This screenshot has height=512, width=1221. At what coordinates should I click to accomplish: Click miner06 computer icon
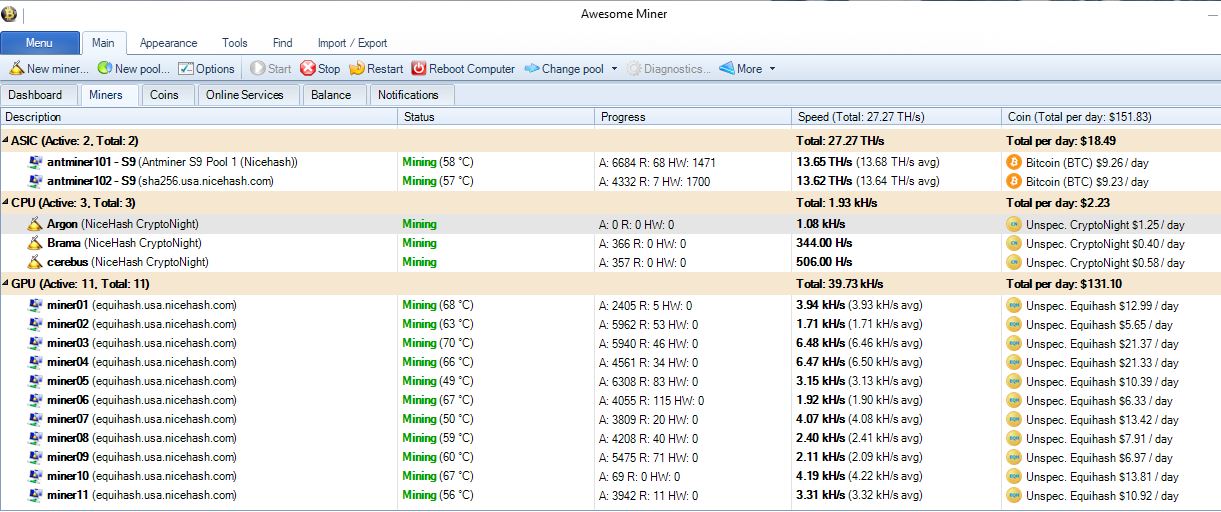tap(36, 400)
